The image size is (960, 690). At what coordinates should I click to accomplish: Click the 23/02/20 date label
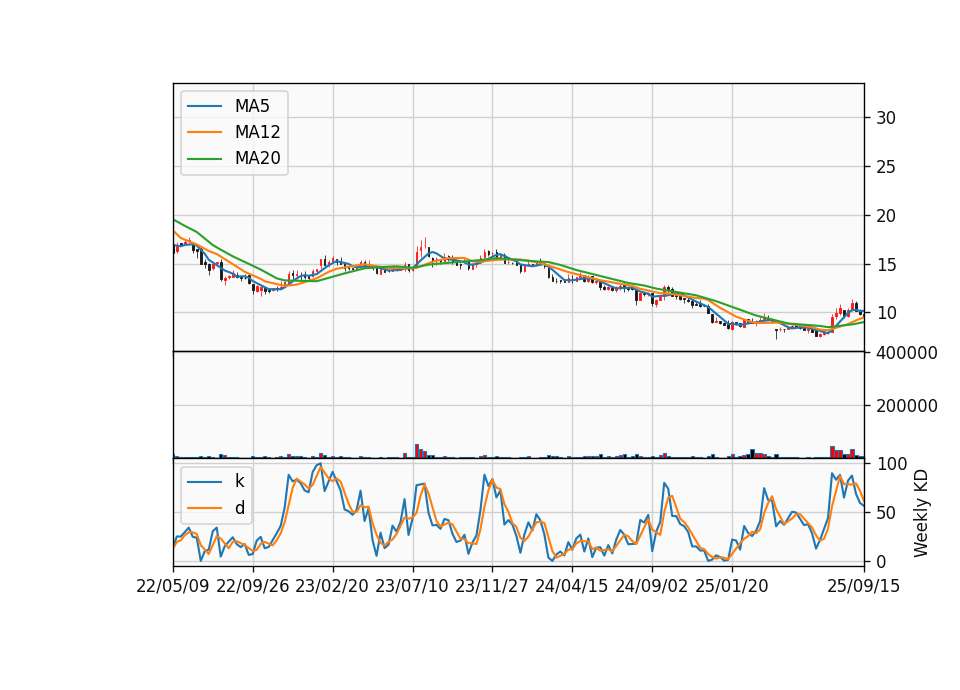[x=332, y=586]
